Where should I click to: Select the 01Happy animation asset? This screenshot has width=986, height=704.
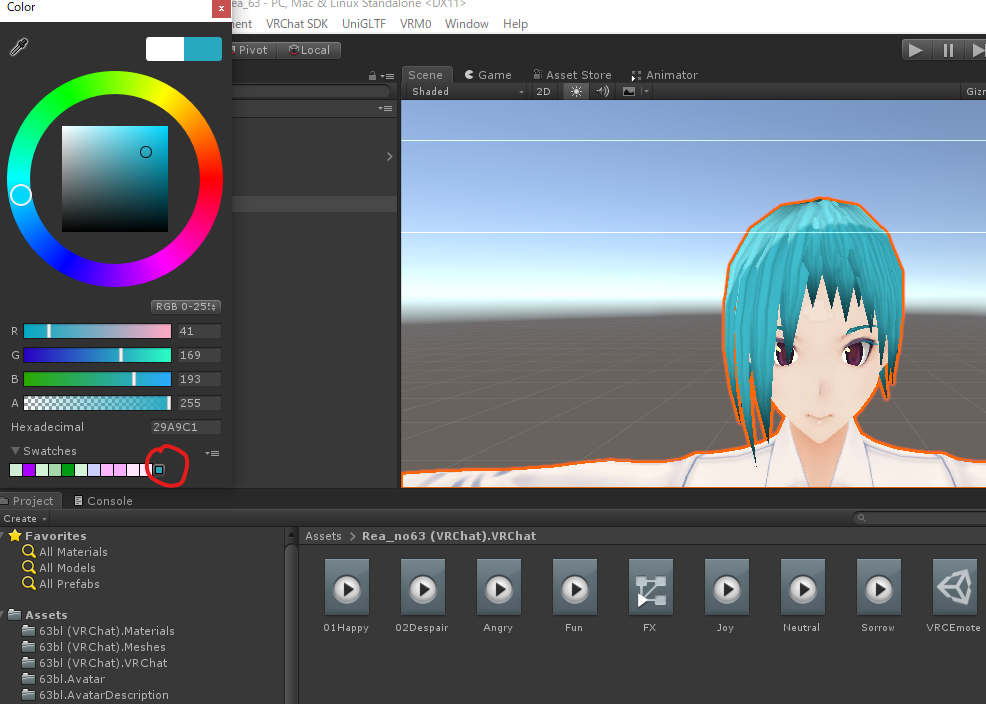(x=346, y=595)
